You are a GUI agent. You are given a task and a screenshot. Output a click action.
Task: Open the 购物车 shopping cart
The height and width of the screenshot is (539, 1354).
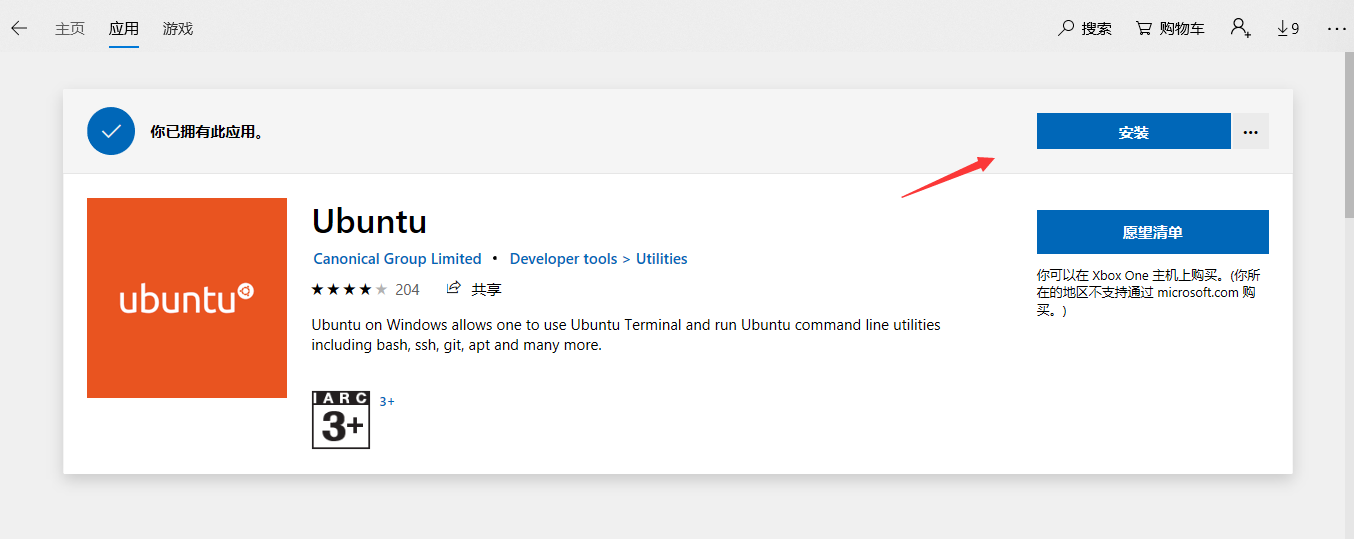click(x=1170, y=28)
